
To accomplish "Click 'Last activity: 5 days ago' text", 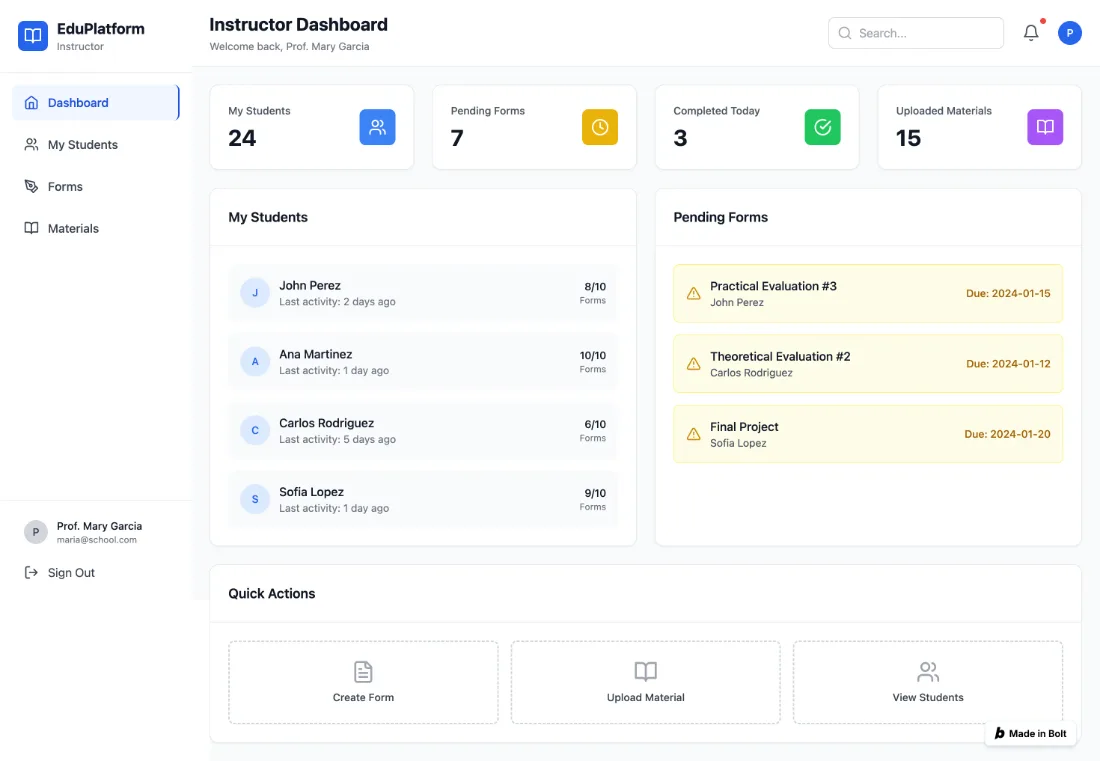I will click(337, 439).
